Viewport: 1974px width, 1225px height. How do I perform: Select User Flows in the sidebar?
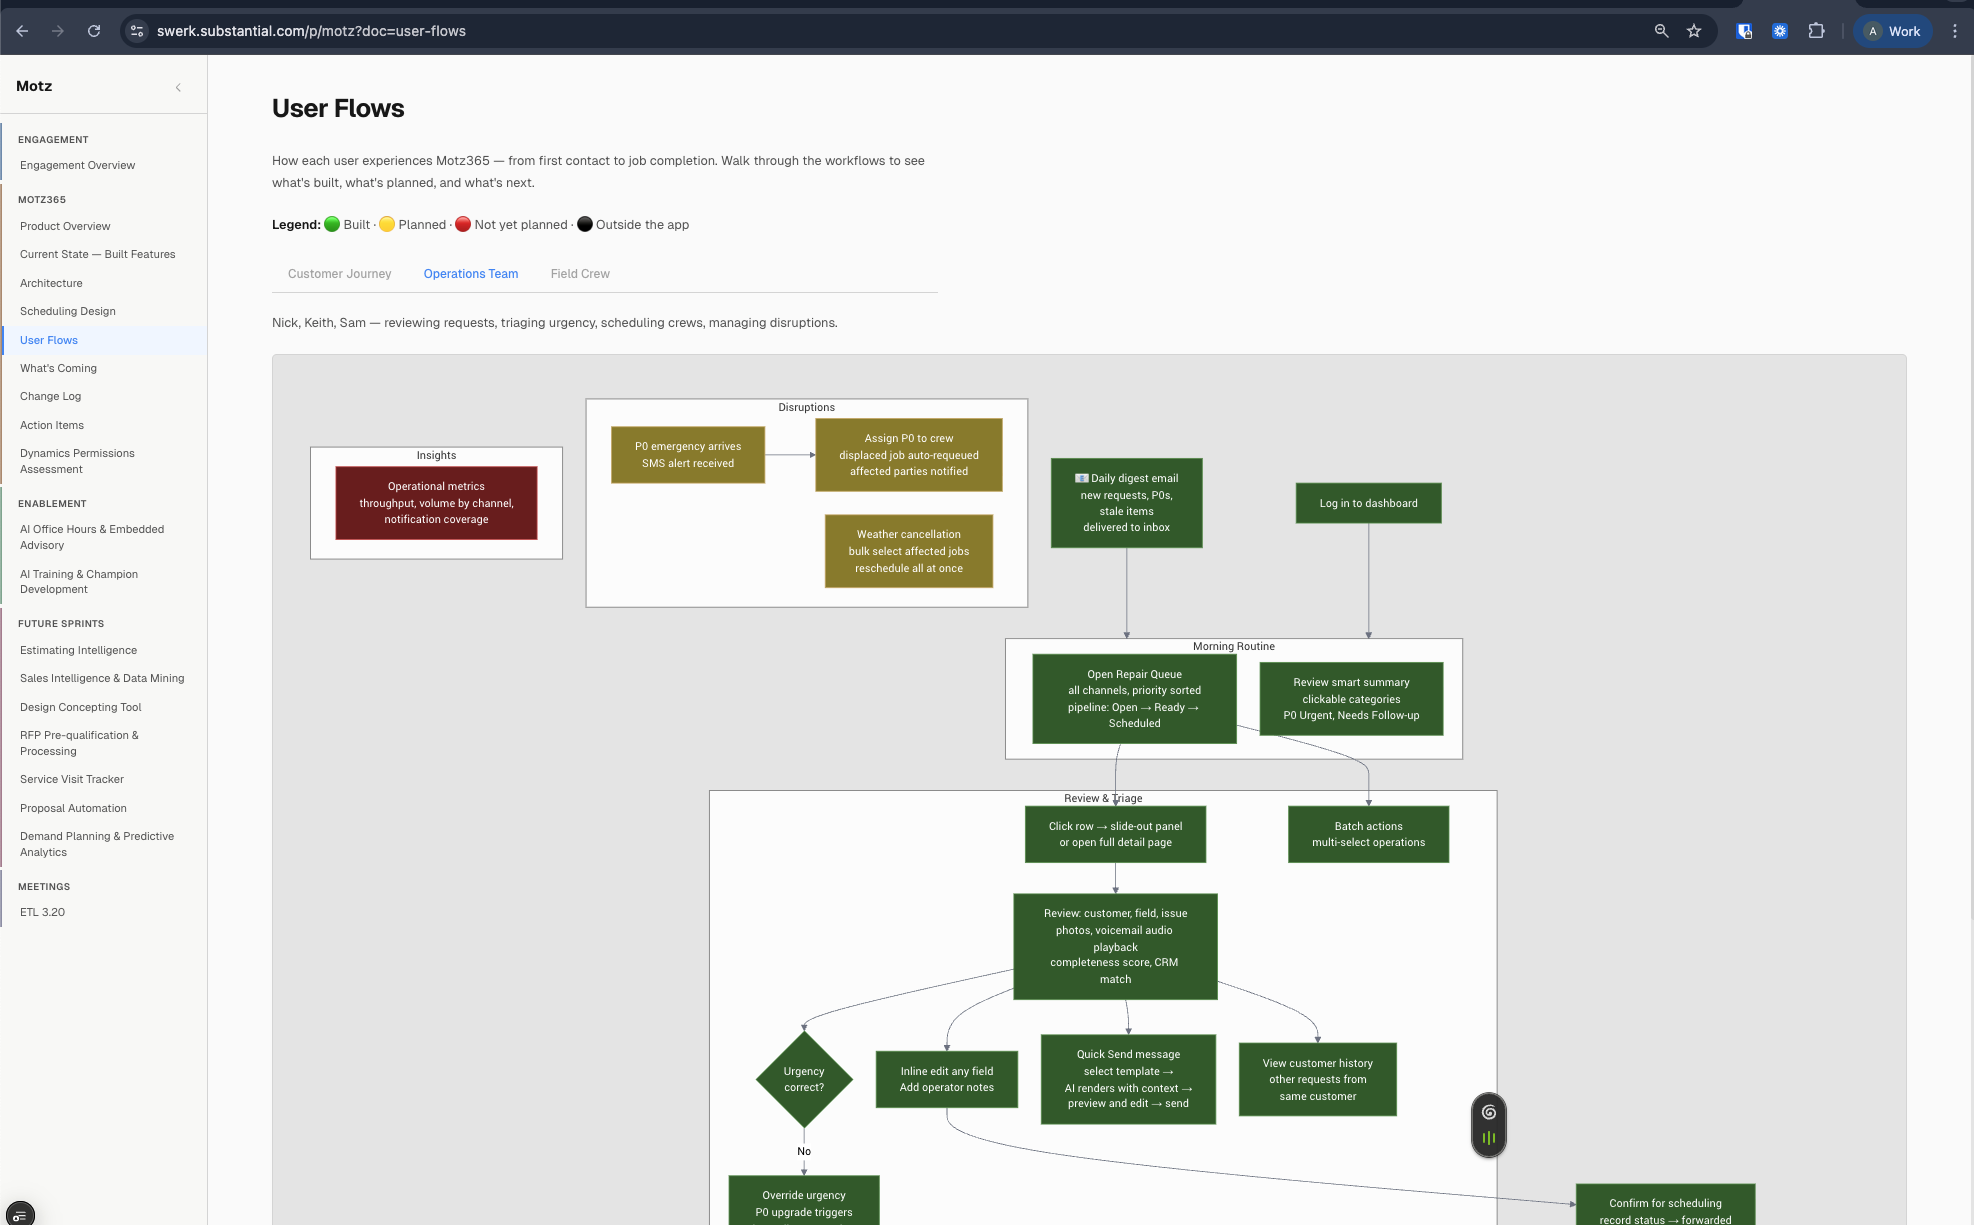coord(104,341)
